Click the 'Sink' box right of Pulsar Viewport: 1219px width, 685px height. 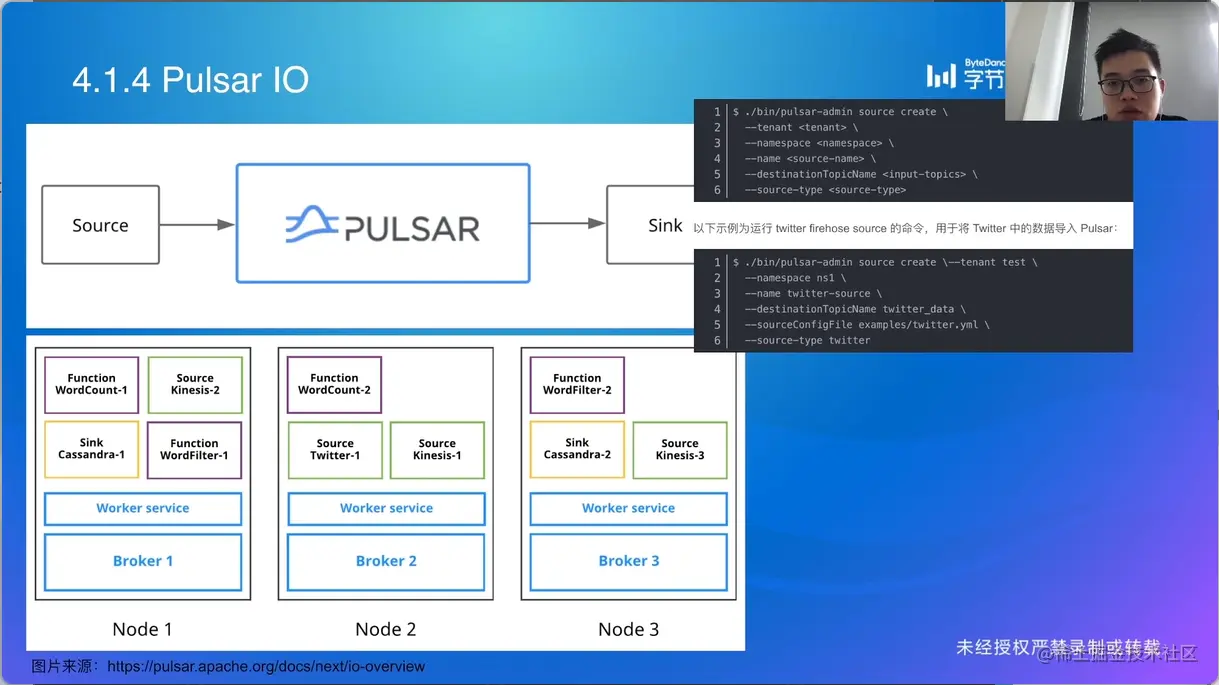[650, 225]
